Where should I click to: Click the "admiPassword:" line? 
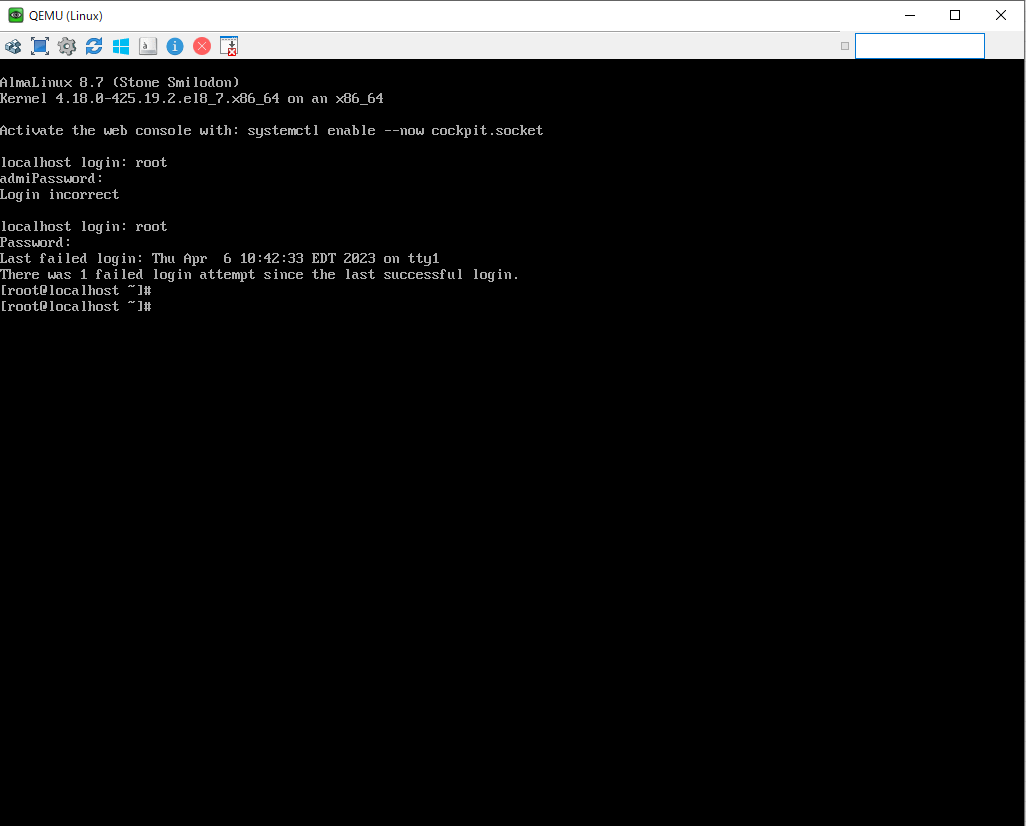coord(52,179)
